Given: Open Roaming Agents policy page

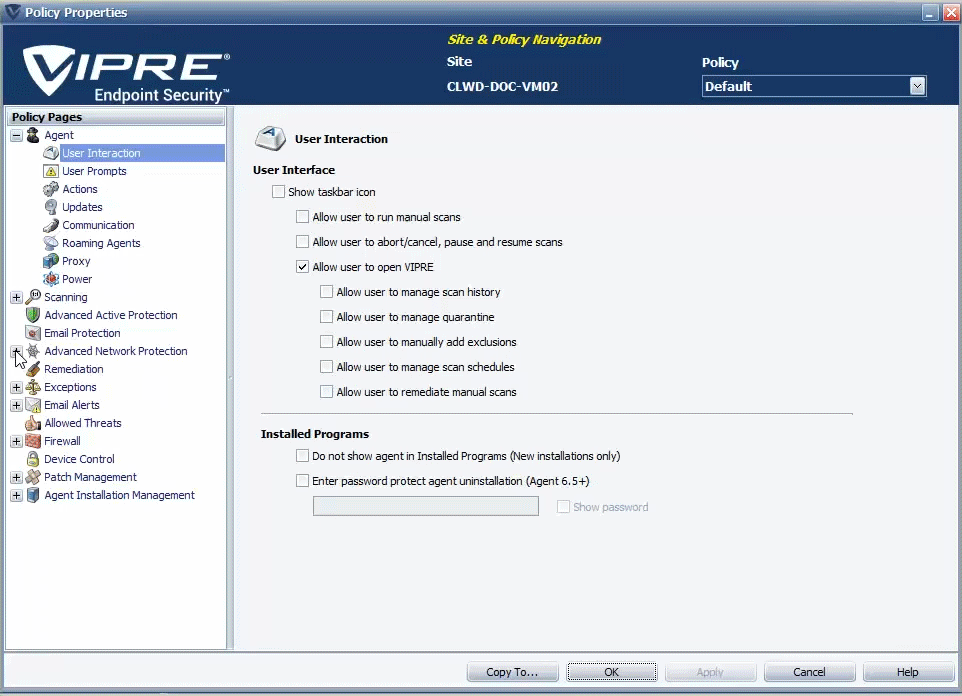Looking at the screenshot, I should click(101, 243).
